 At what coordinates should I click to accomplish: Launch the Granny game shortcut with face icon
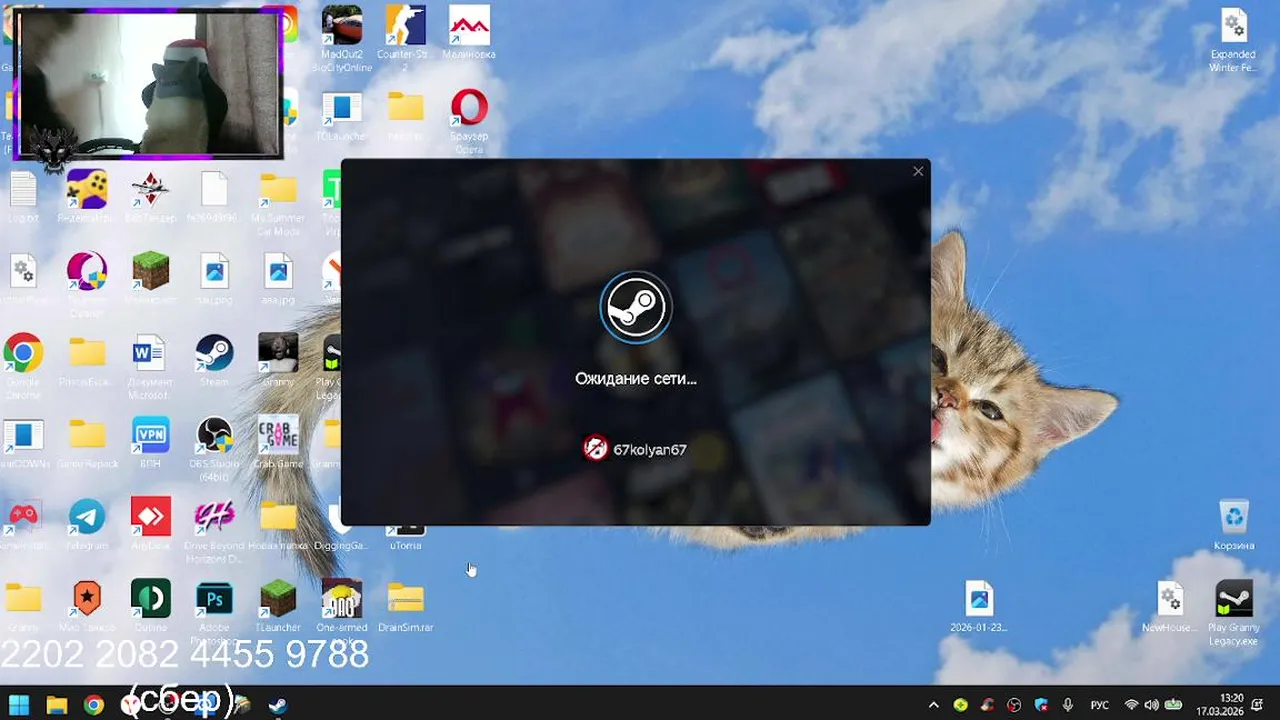[278, 360]
